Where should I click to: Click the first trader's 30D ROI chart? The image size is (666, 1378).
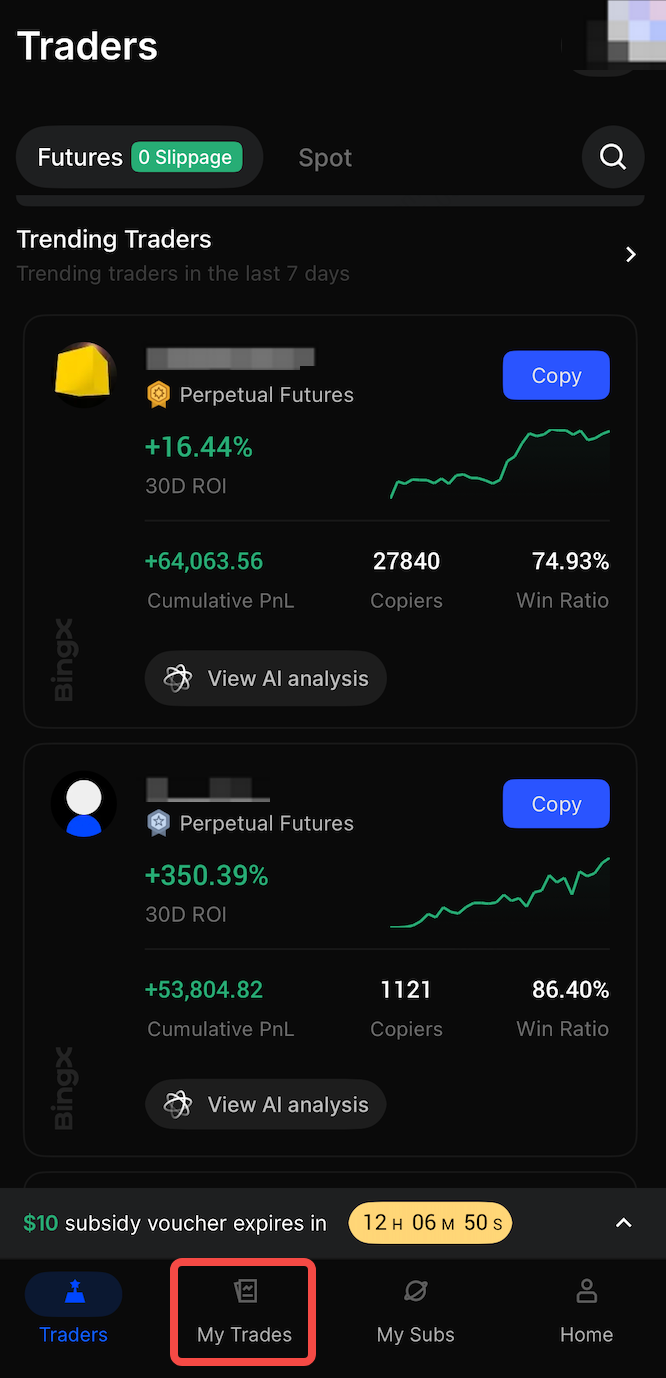[x=500, y=463]
